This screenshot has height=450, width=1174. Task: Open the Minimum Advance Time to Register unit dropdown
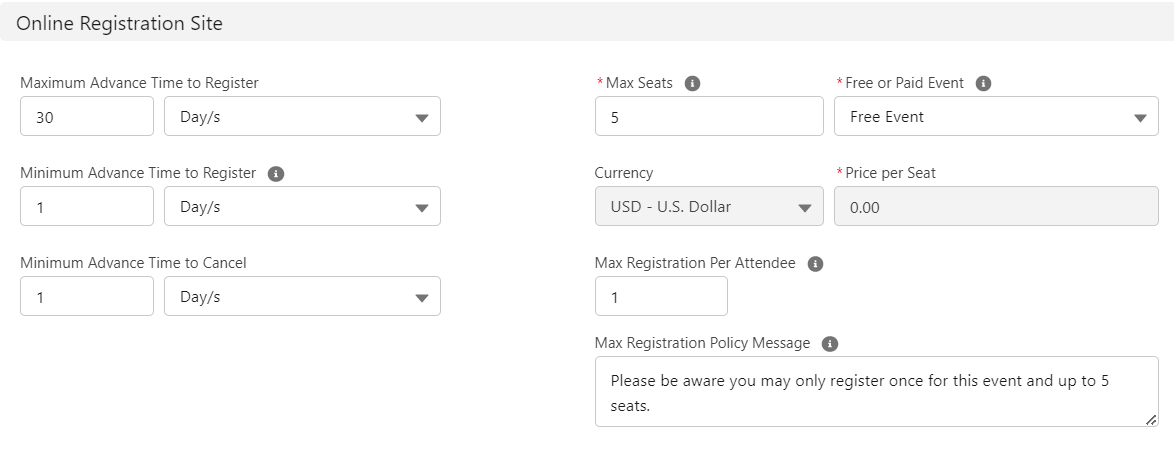302,207
